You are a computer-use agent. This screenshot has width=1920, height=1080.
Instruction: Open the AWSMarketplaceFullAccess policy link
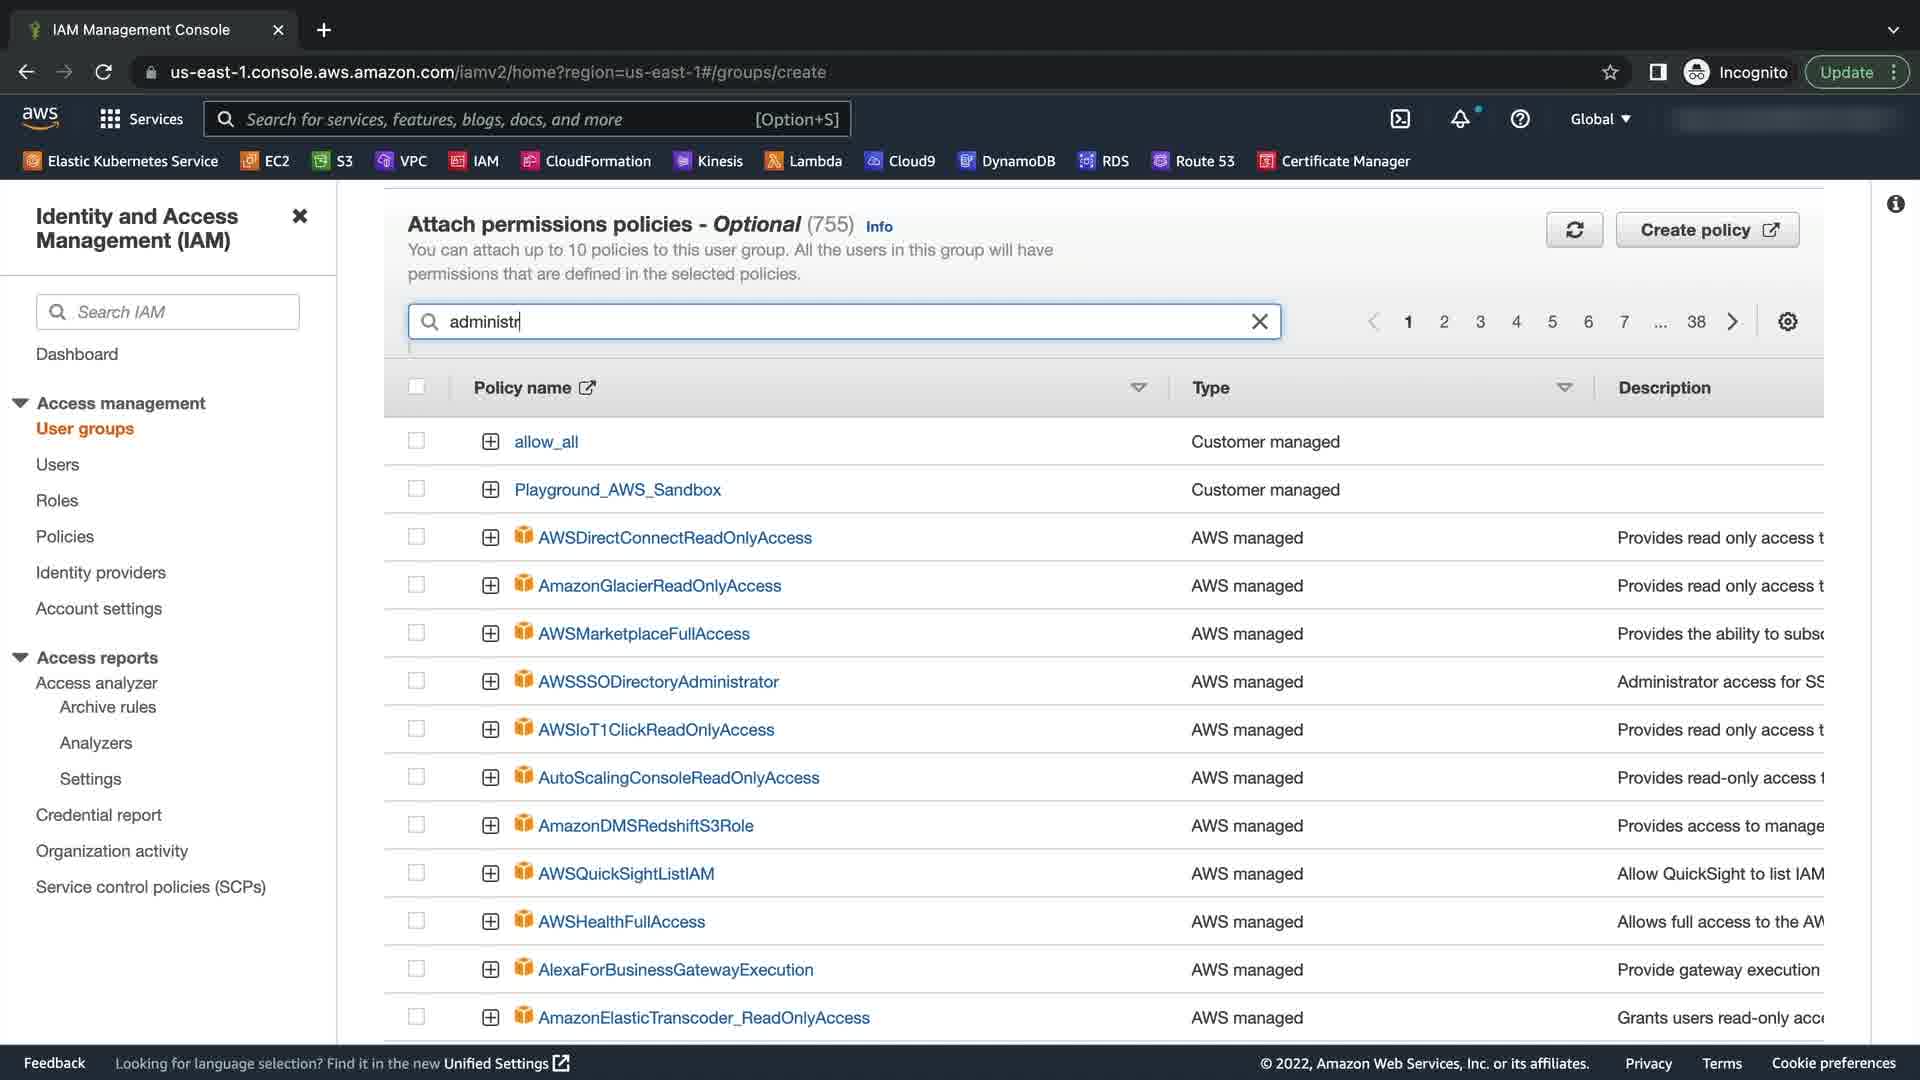click(643, 634)
